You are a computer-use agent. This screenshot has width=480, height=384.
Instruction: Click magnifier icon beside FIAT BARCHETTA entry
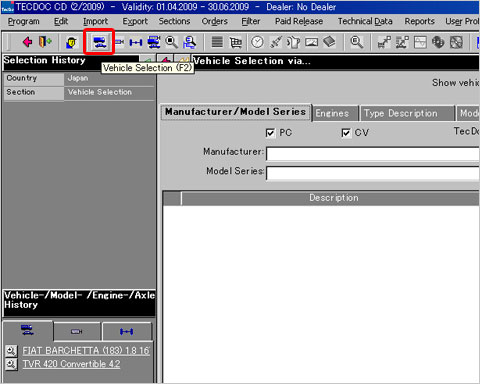click(x=11, y=351)
